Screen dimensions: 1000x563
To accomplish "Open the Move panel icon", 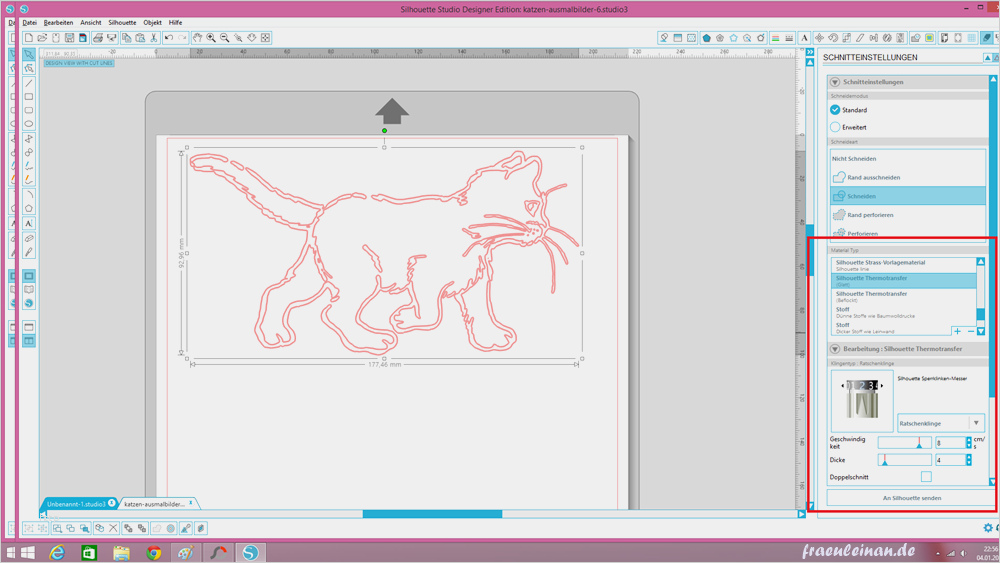I will pos(820,38).
